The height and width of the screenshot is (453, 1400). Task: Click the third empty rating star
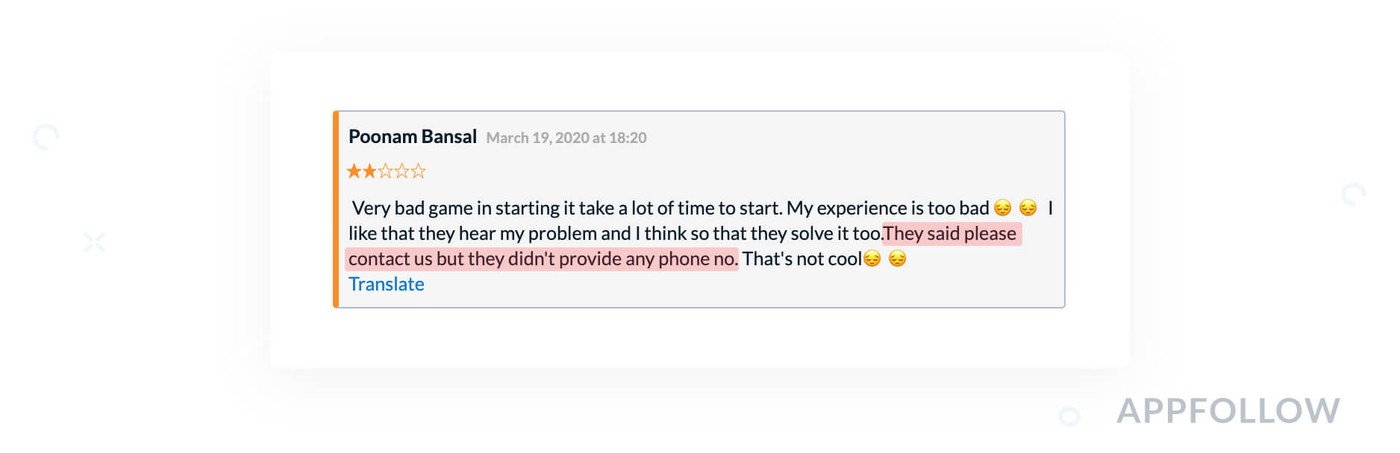[386, 171]
